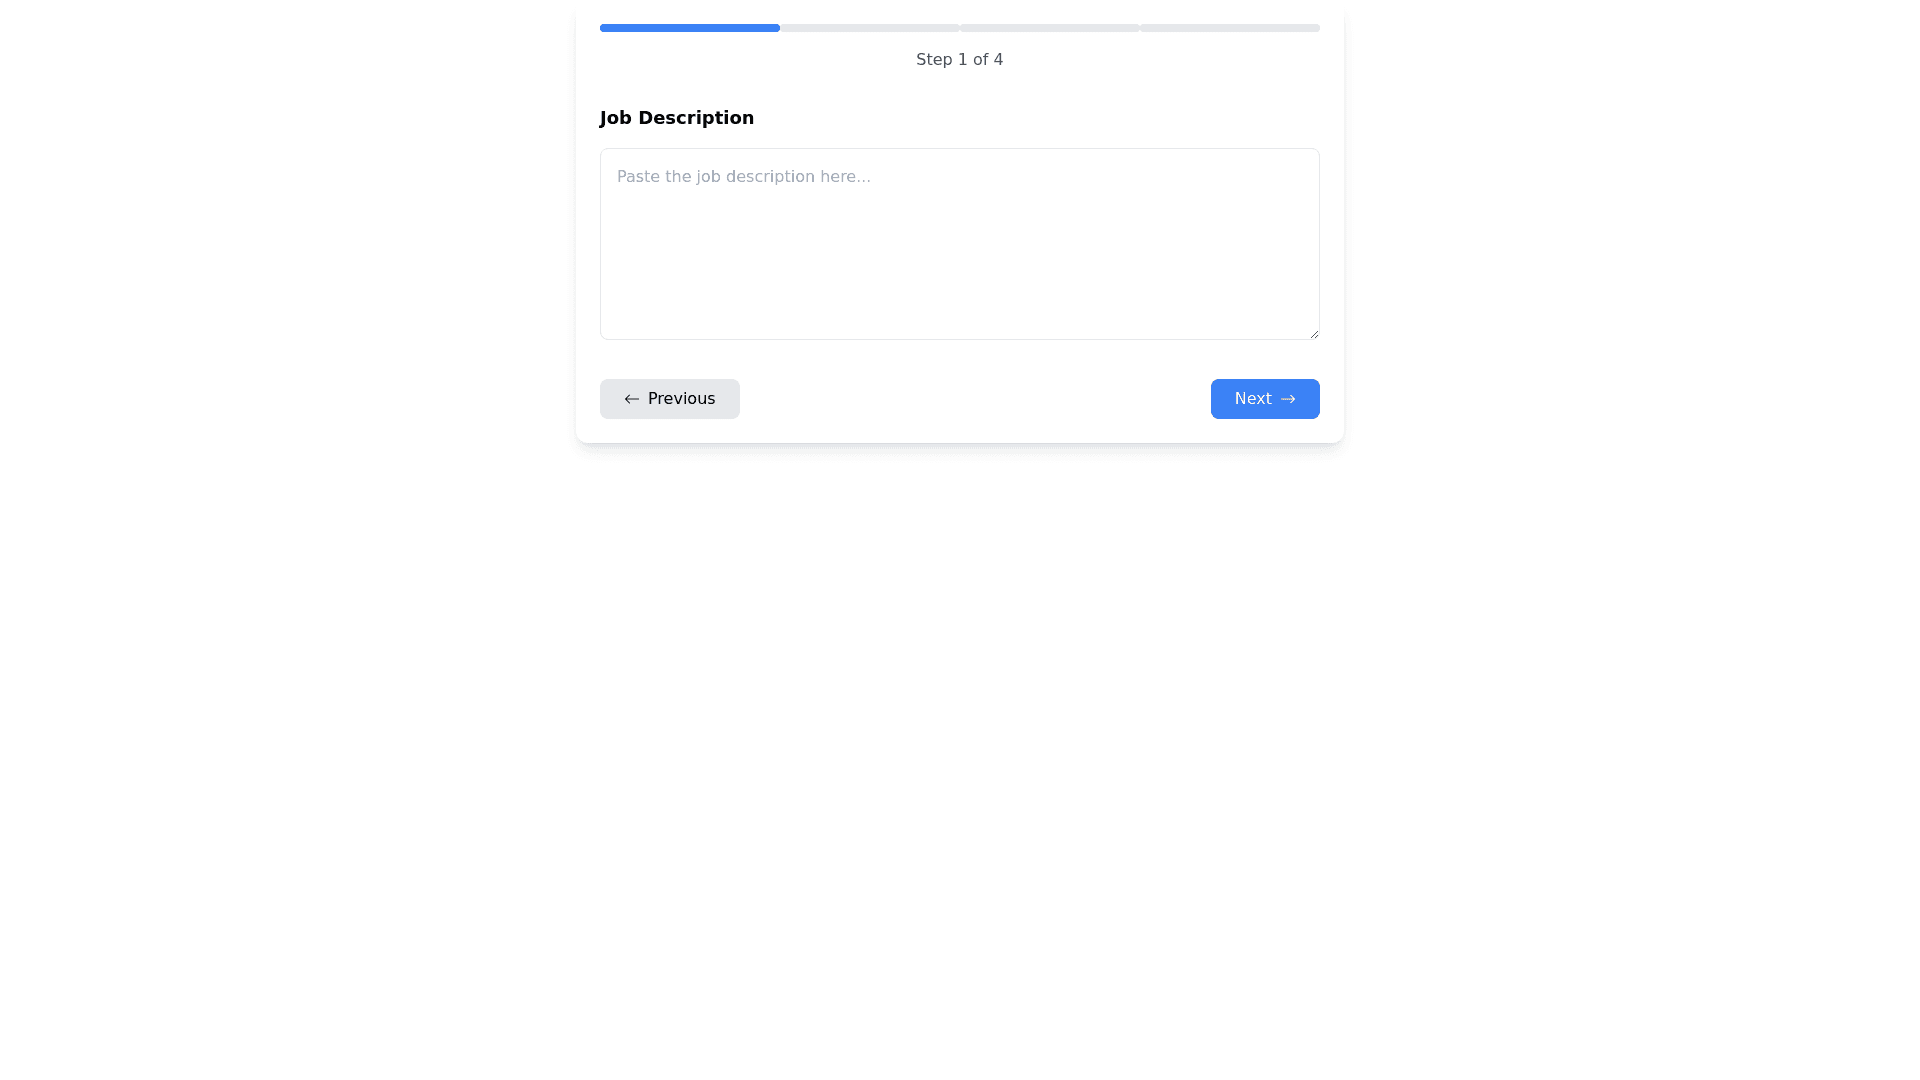Click the right edge of the job description textarea
The width and height of the screenshot is (1920, 1080).
[x=1312, y=244]
